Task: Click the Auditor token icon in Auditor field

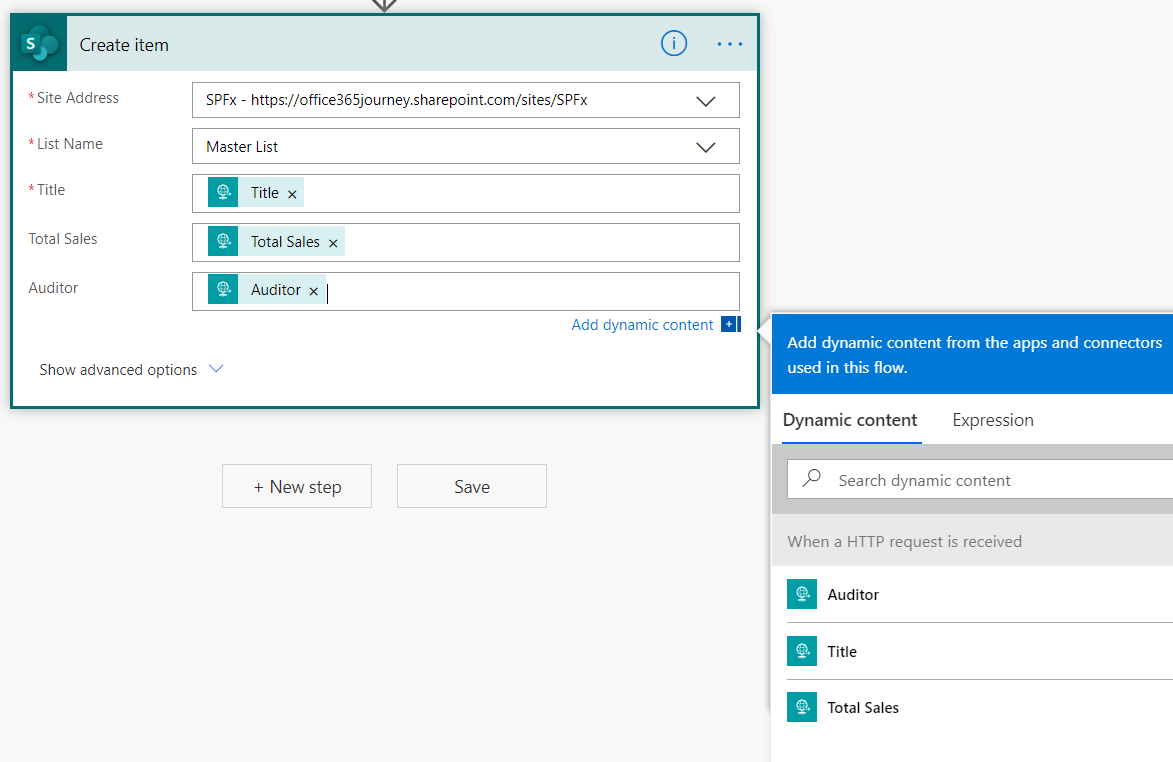Action: pyautogui.click(x=223, y=289)
